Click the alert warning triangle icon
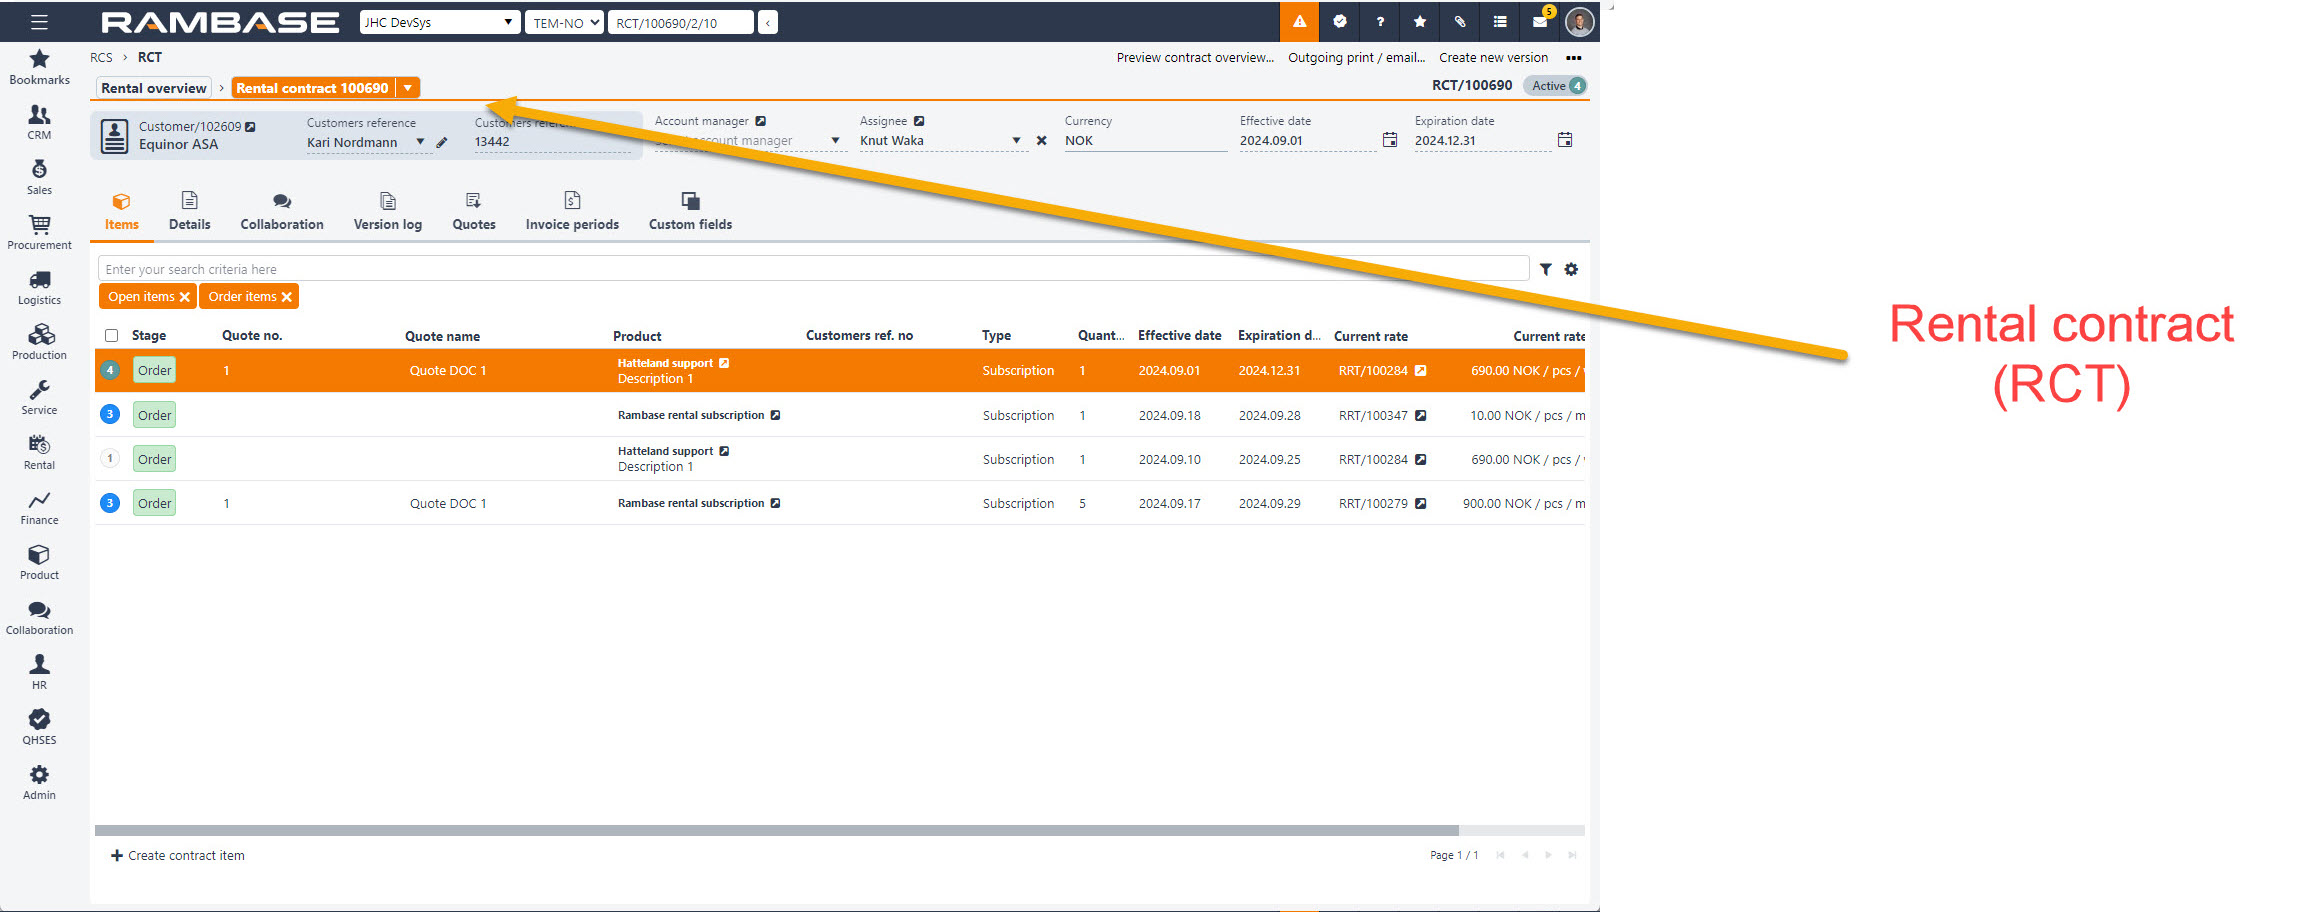The width and height of the screenshot is (2300, 912). tap(1299, 21)
